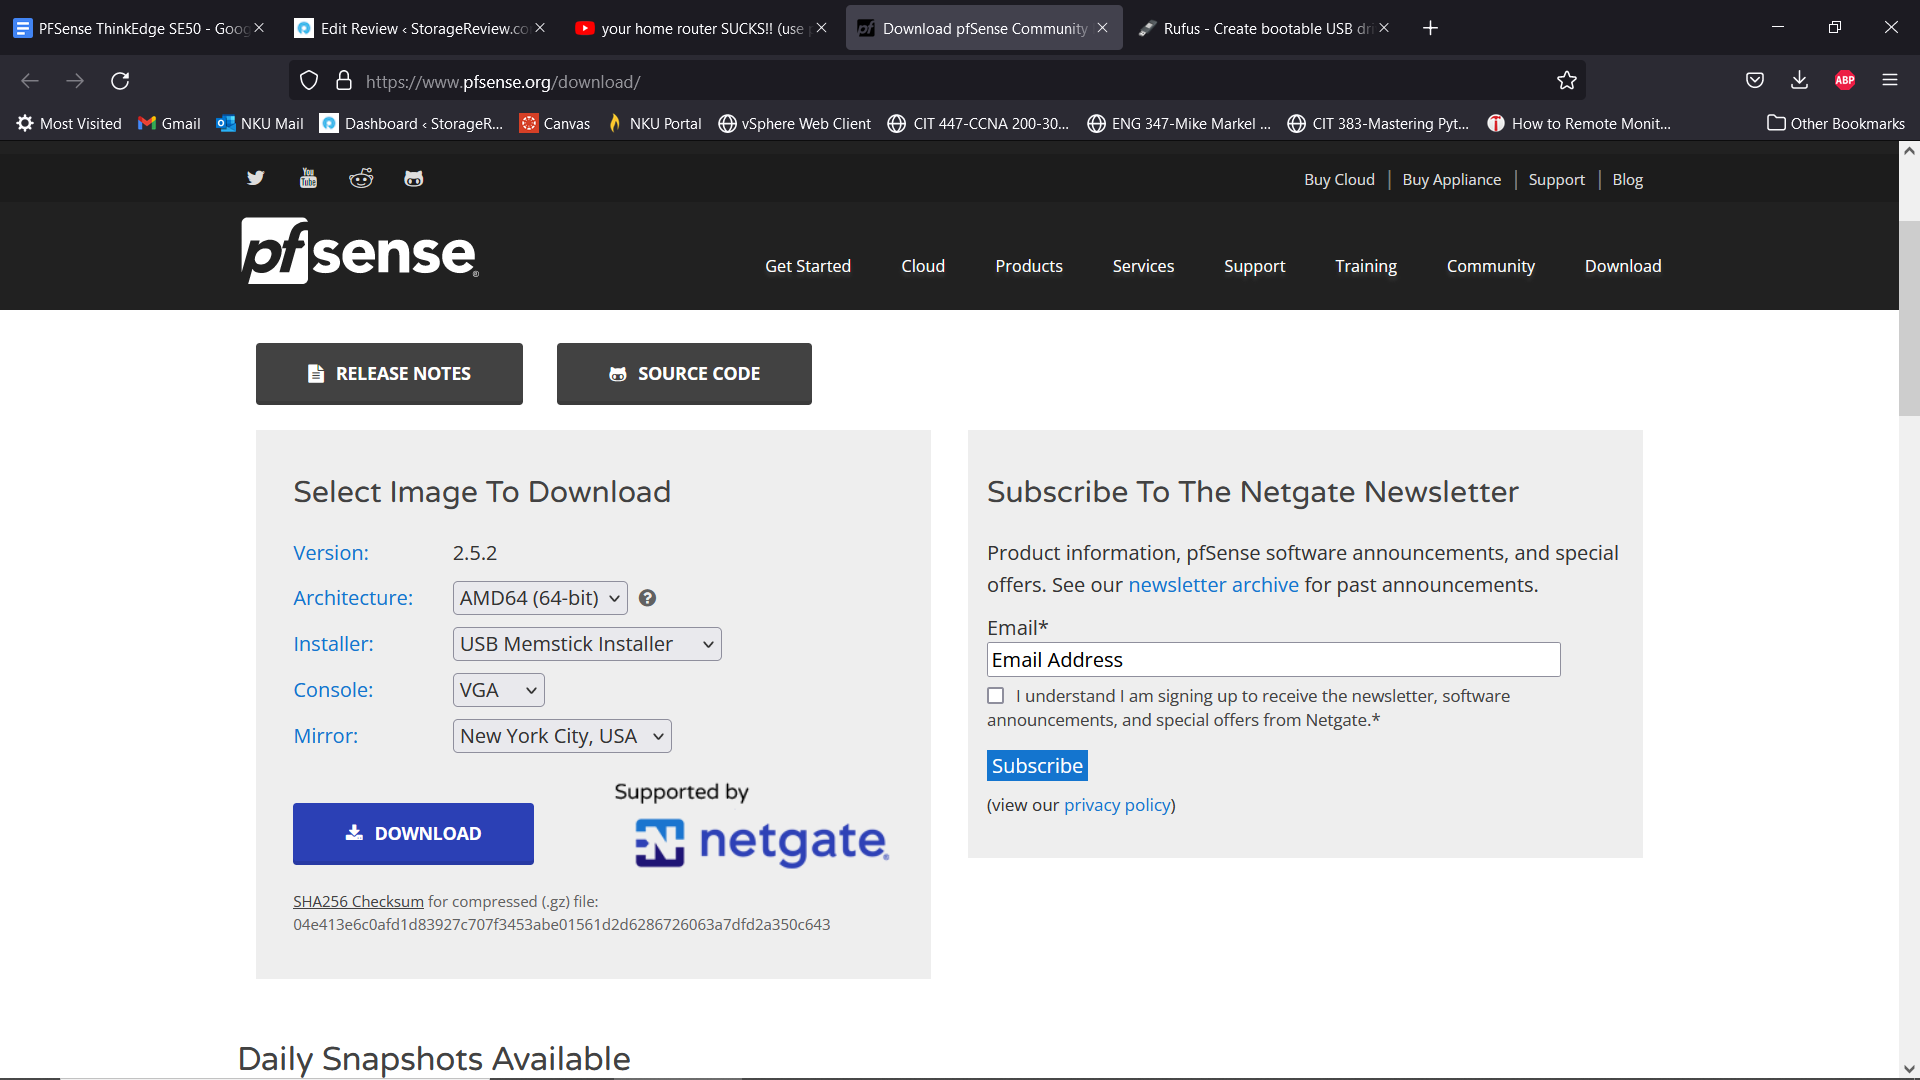Open the Dashboard StorageR bookmark
Viewport: 1920px width, 1080px height.
[x=411, y=123]
